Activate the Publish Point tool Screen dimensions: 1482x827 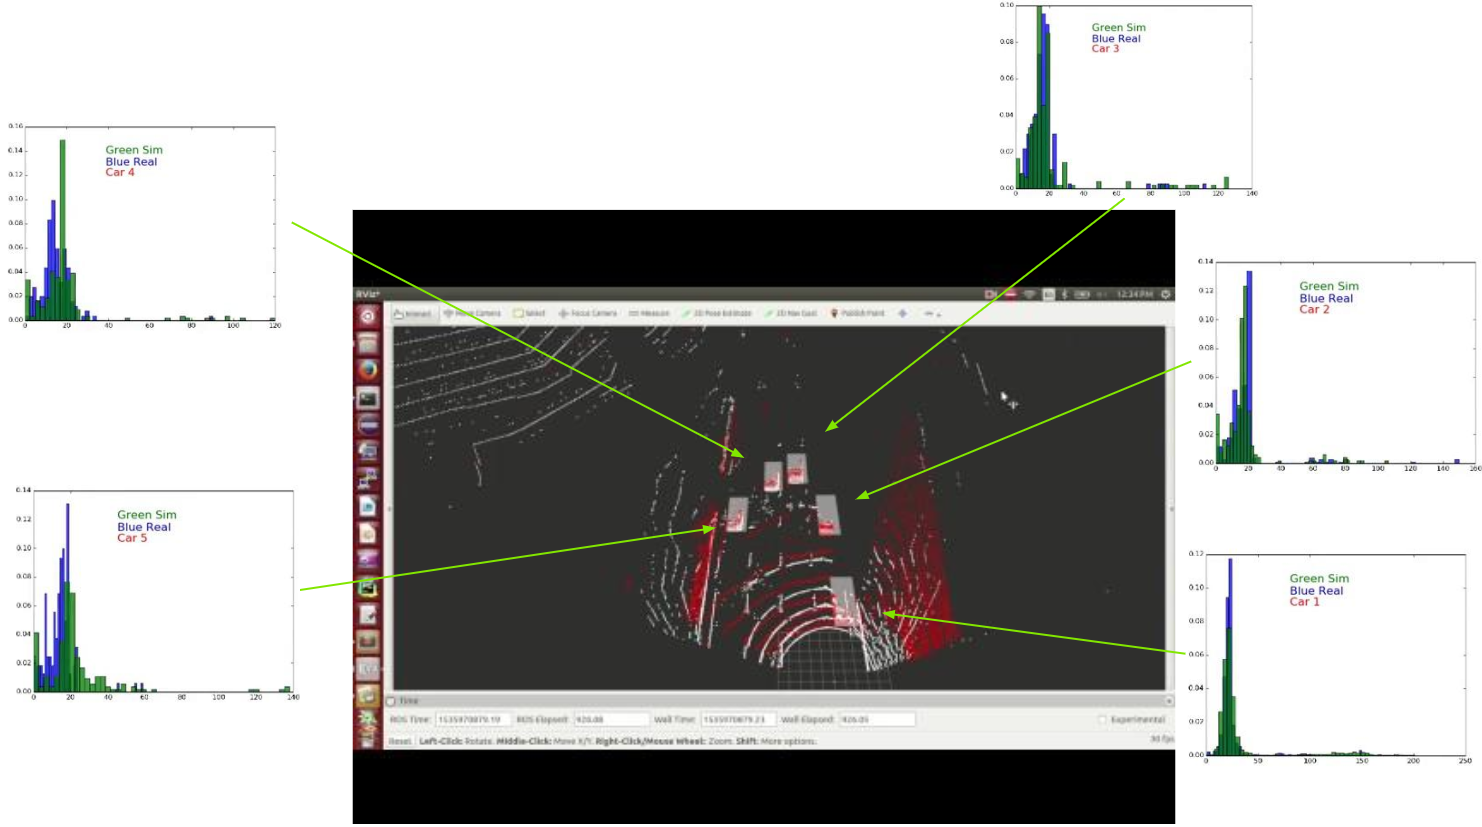[x=858, y=314]
